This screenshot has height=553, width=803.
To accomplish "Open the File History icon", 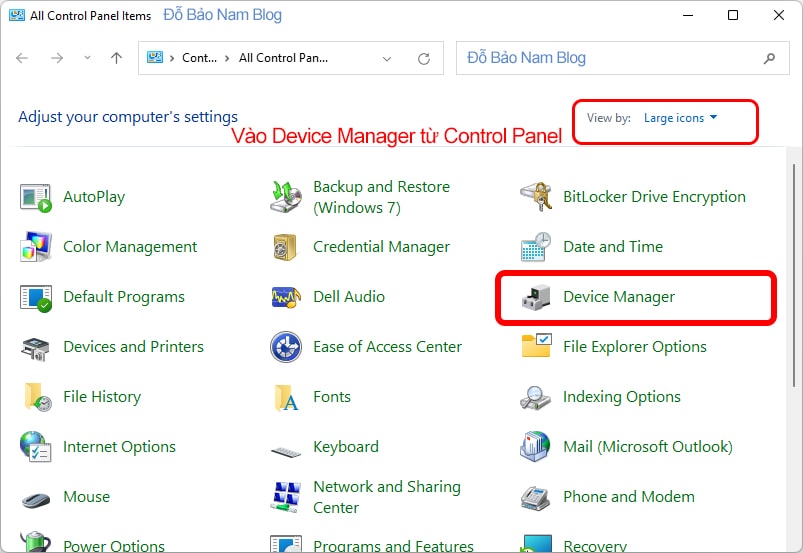I will [x=38, y=397].
